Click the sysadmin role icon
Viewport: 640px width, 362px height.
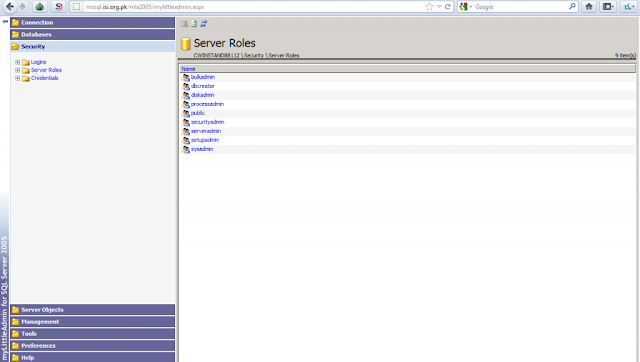[x=186, y=149]
